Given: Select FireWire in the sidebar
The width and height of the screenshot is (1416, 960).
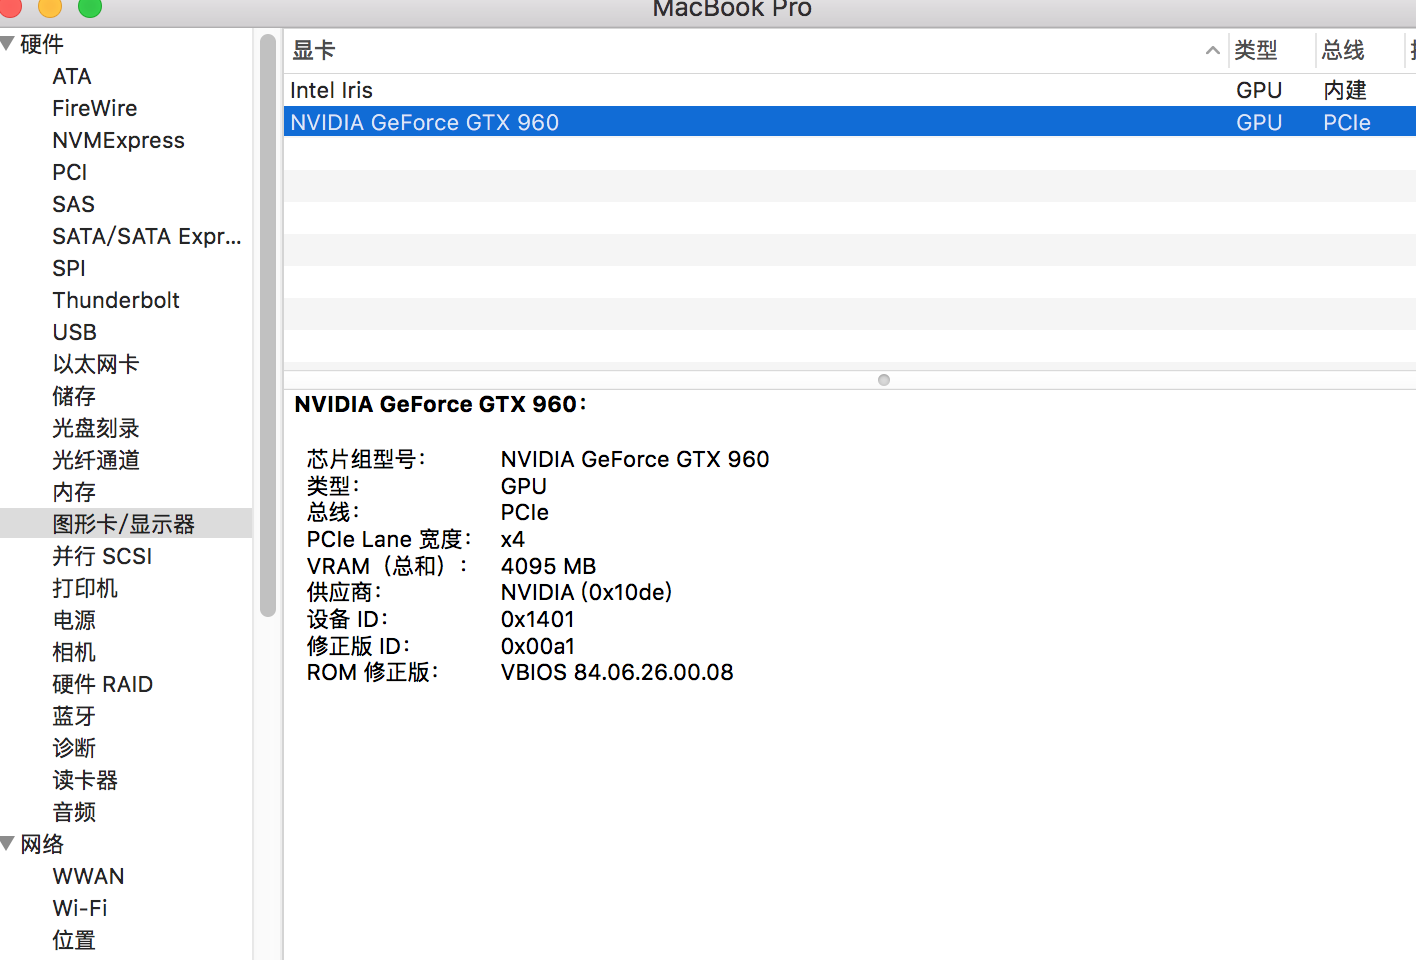Looking at the screenshot, I should 95,109.
